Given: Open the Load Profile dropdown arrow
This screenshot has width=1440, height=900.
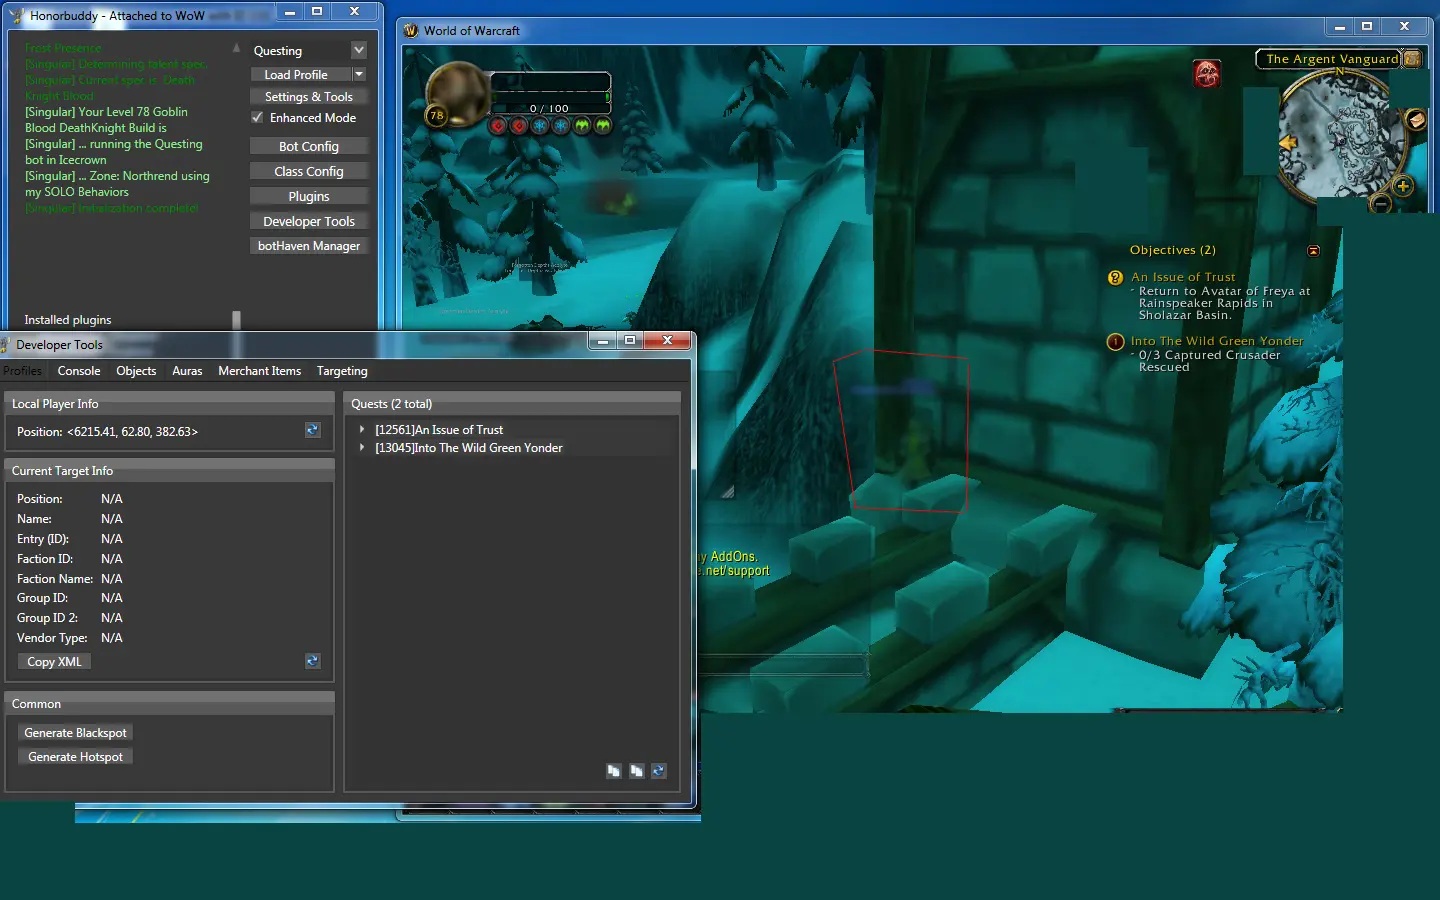Looking at the screenshot, I should (359, 75).
